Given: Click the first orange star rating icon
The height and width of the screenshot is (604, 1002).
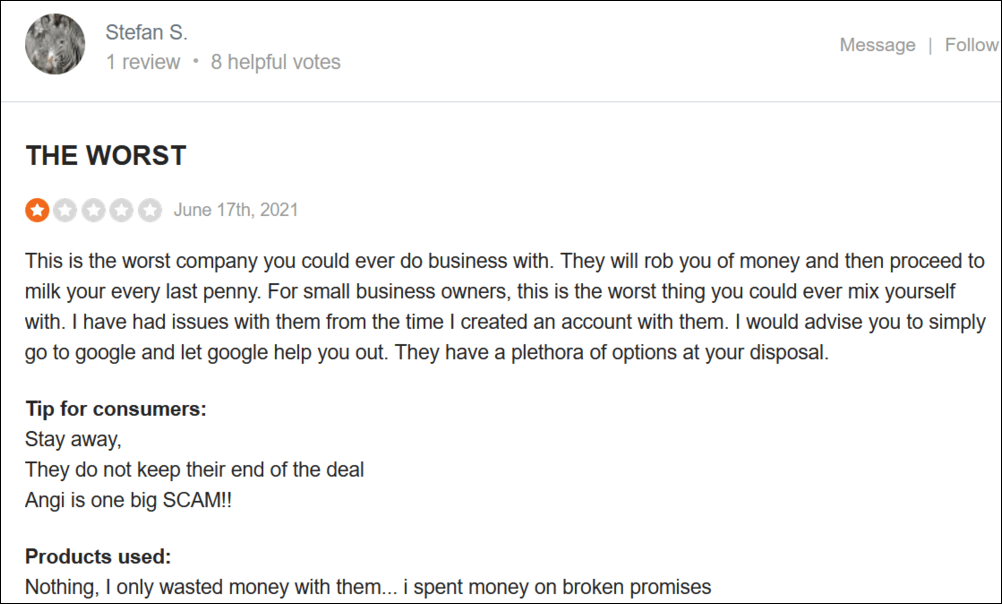Looking at the screenshot, I should pyautogui.click(x=37, y=209).
